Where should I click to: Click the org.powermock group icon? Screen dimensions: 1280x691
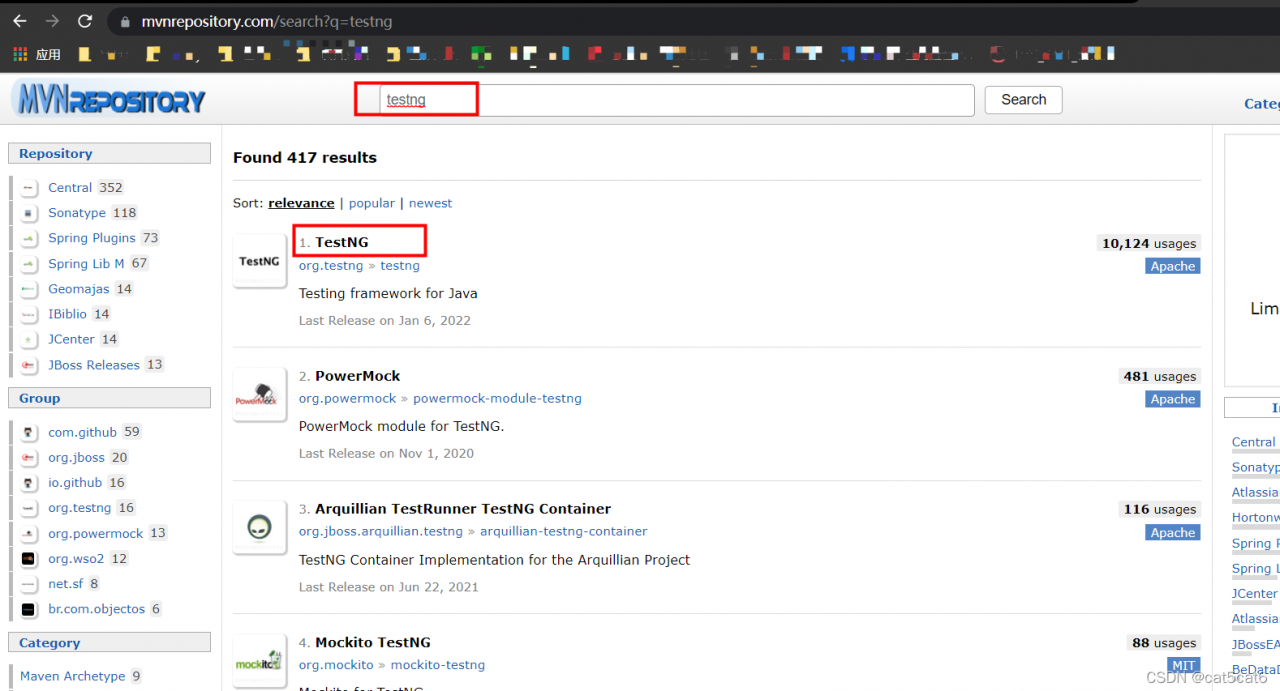(29, 534)
